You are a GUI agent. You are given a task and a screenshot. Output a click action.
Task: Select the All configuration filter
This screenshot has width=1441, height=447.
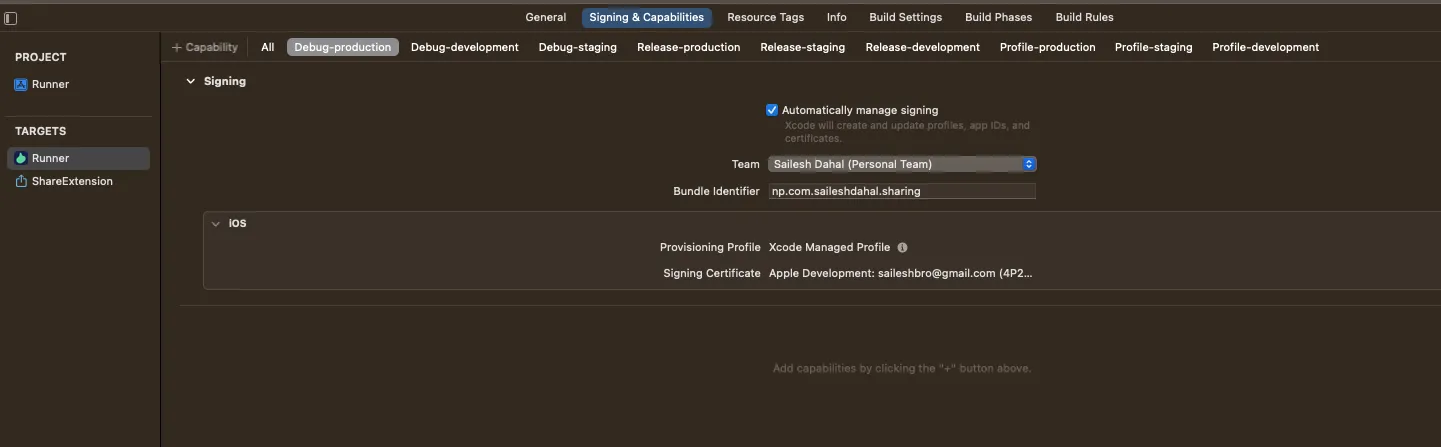click(268, 47)
